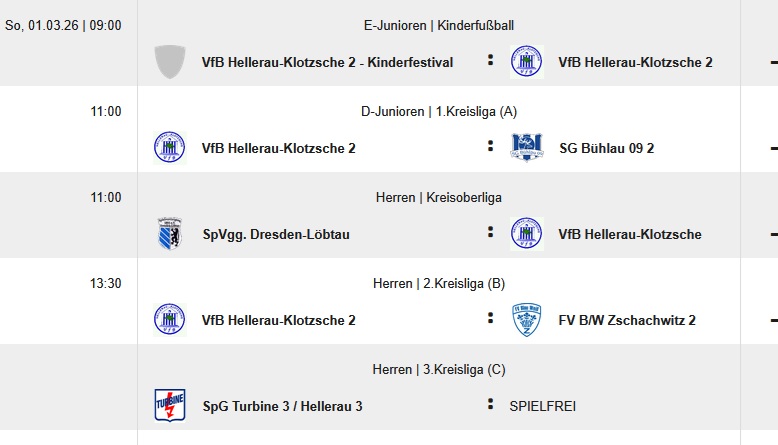Click the VfB crest in the 2.Kreisliga (B) match
This screenshot has height=445, width=778.
(x=169, y=320)
